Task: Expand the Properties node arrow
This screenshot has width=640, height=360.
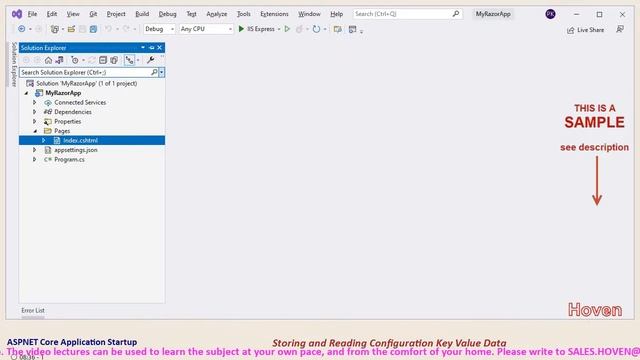Action: [x=35, y=121]
